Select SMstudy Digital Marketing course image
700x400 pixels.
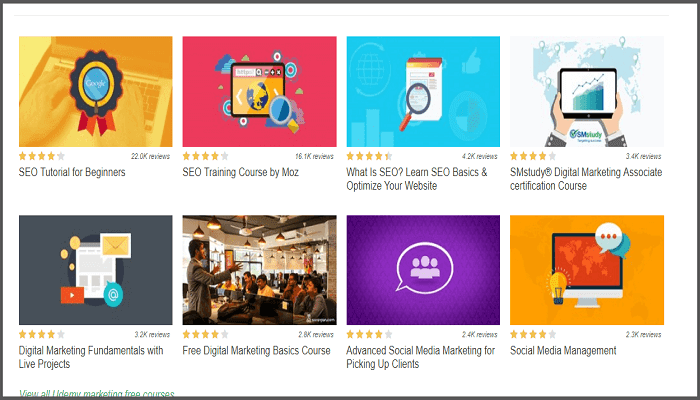pyautogui.click(x=587, y=92)
